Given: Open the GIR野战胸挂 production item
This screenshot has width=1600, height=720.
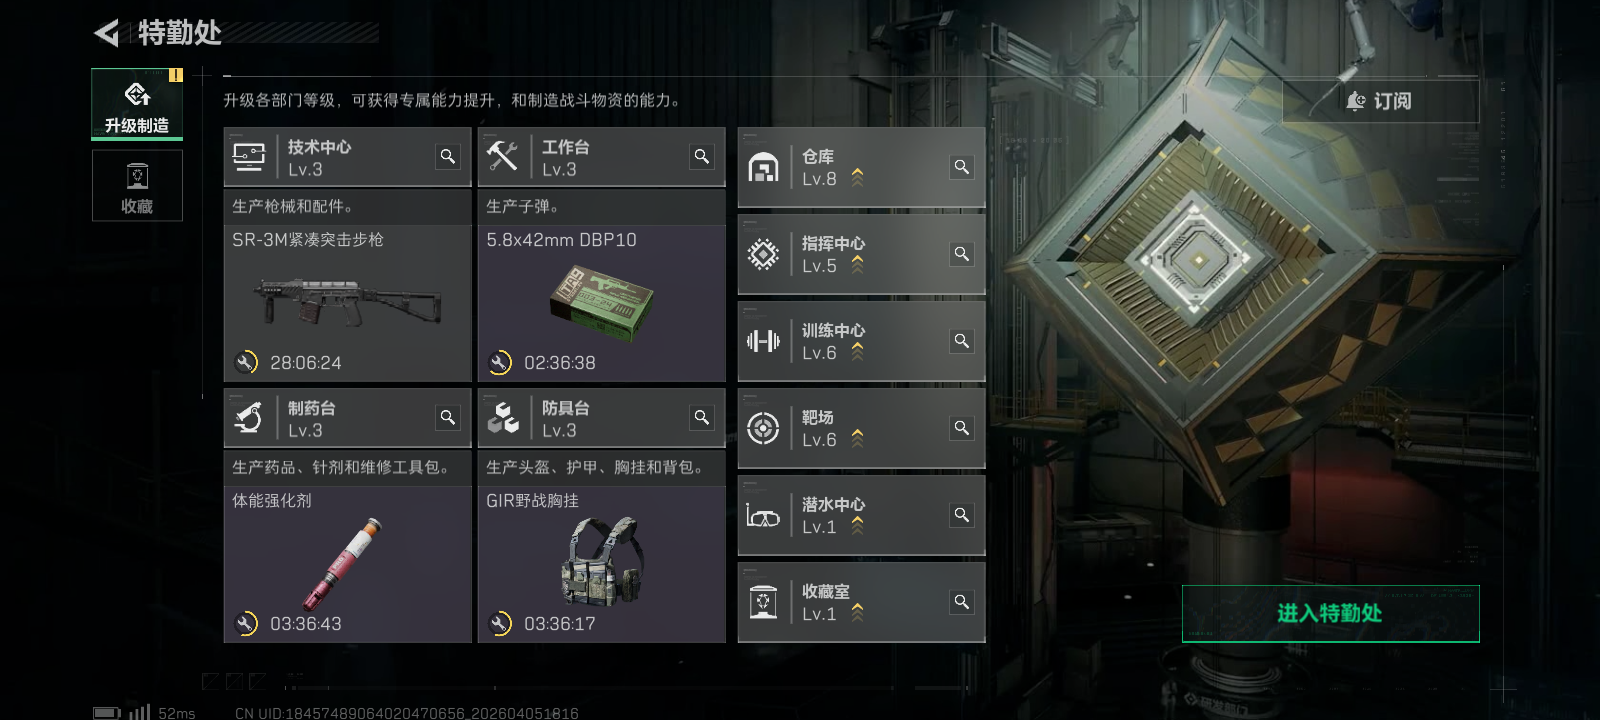Looking at the screenshot, I should (601, 561).
